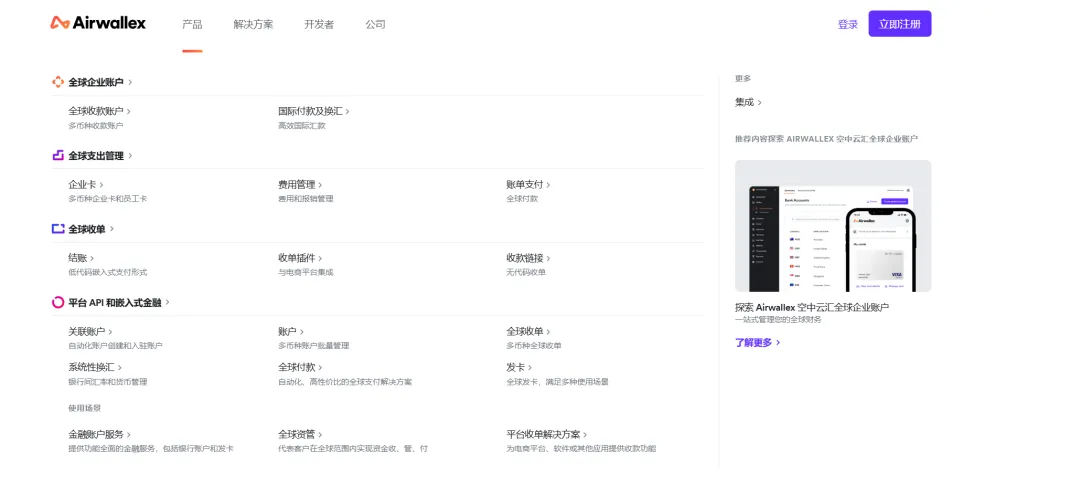Click the 全球收单 section icon
The width and height of the screenshot is (1080, 486).
pos(58,229)
